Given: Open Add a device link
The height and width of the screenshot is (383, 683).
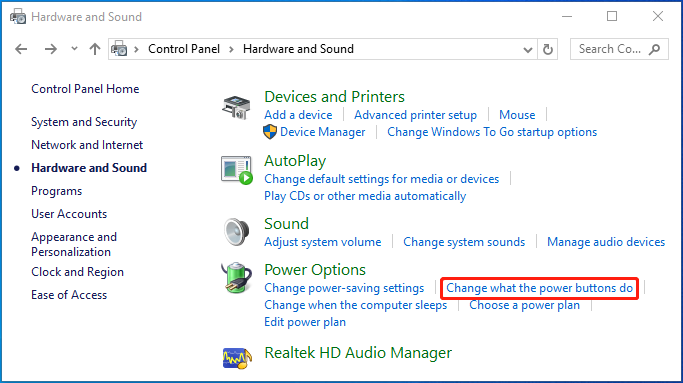Looking at the screenshot, I should click(x=298, y=115).
